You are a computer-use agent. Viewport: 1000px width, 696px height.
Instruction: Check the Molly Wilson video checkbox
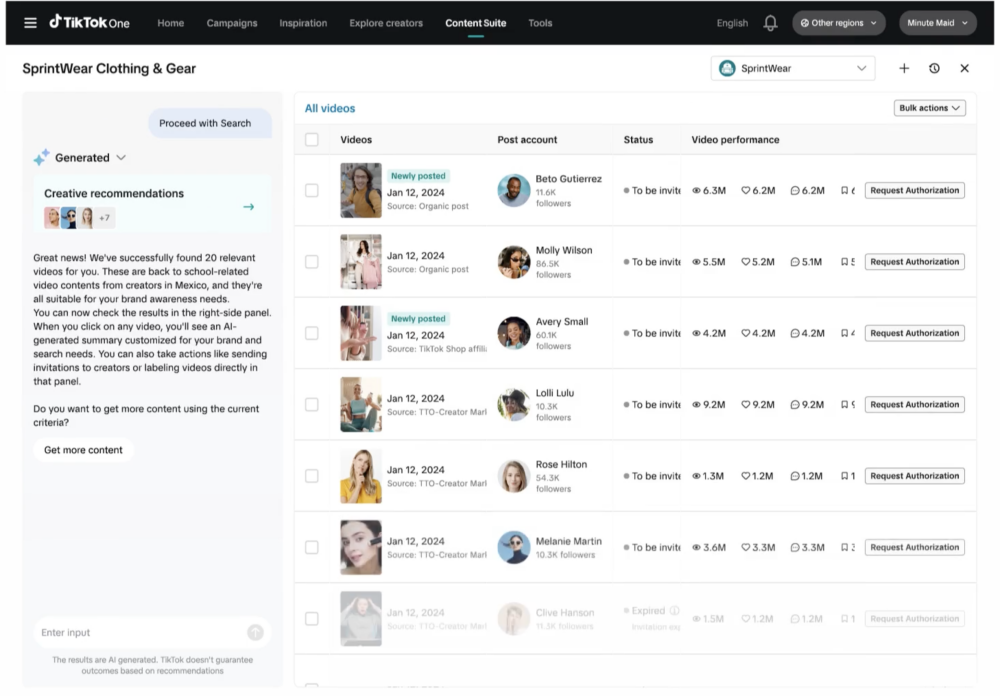[312, 262]
